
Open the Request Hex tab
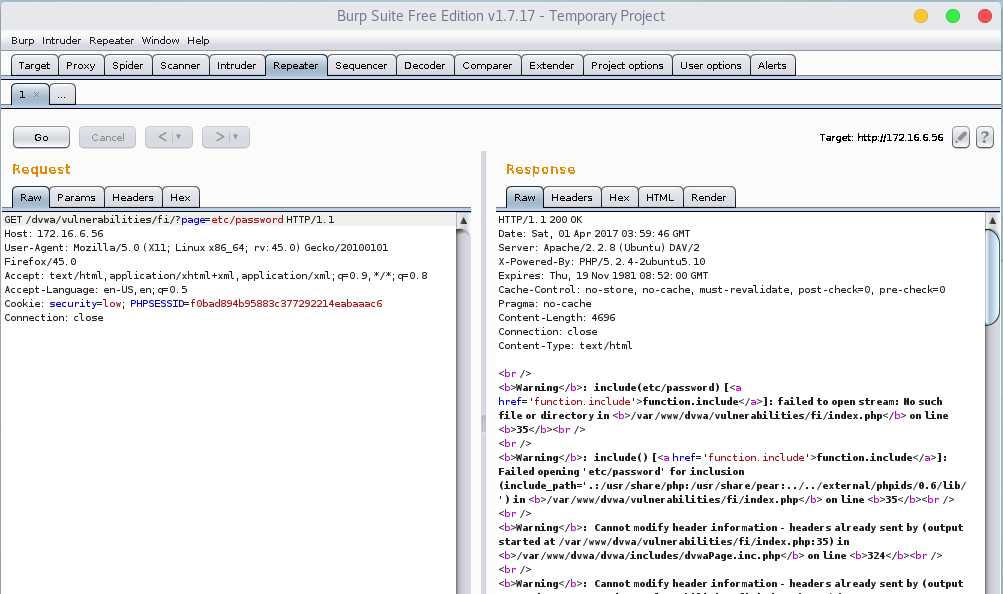pos(180,198)
